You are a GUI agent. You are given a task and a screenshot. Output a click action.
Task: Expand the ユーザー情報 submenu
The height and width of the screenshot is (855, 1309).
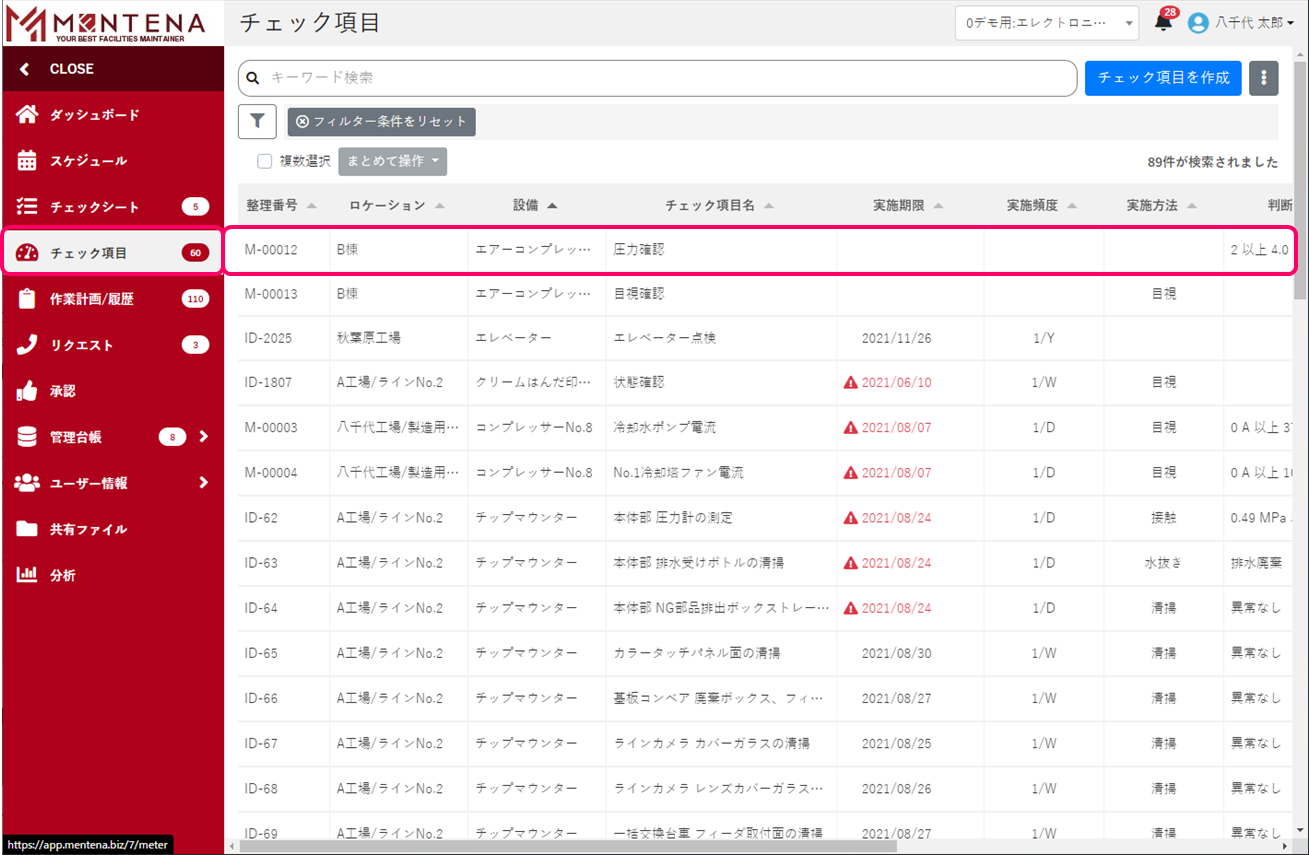click(x=203, y=483)
